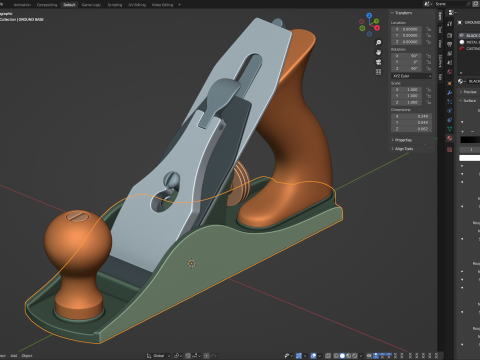Open the active Tool settings tab

pyautogui.click(x=450, y=23)
